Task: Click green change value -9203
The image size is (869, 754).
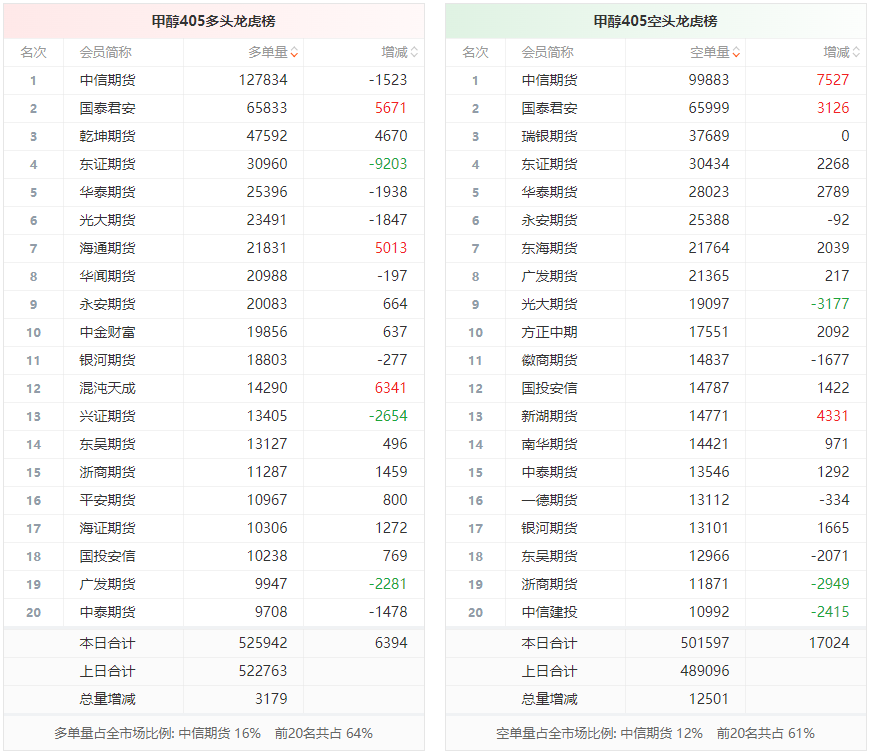Action: (x=388, y=164)
